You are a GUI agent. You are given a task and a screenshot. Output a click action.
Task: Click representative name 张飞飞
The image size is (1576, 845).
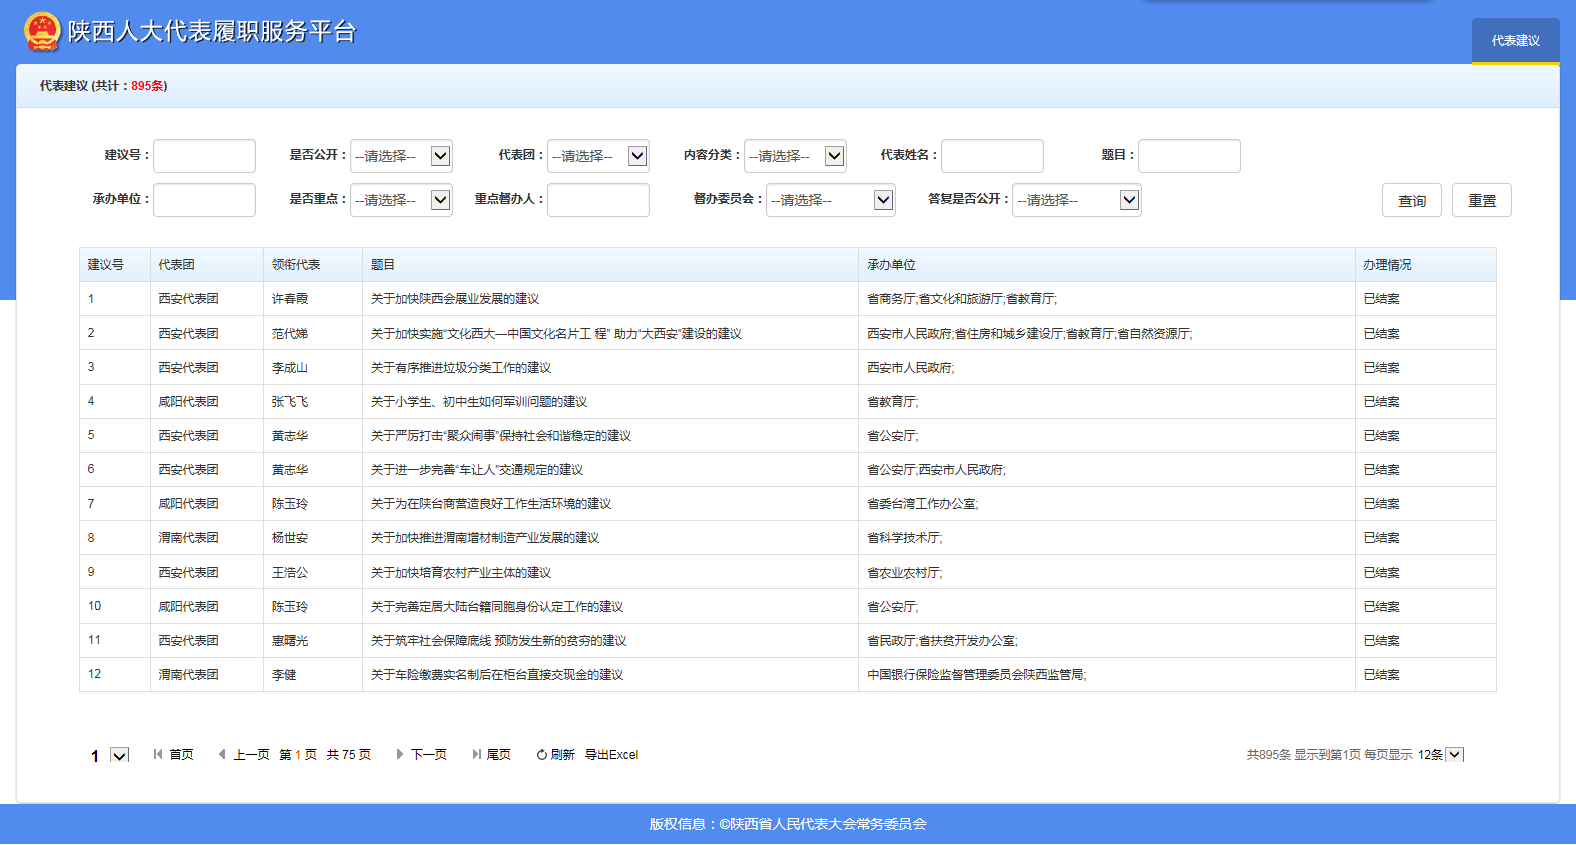click(x=290, y=402)
